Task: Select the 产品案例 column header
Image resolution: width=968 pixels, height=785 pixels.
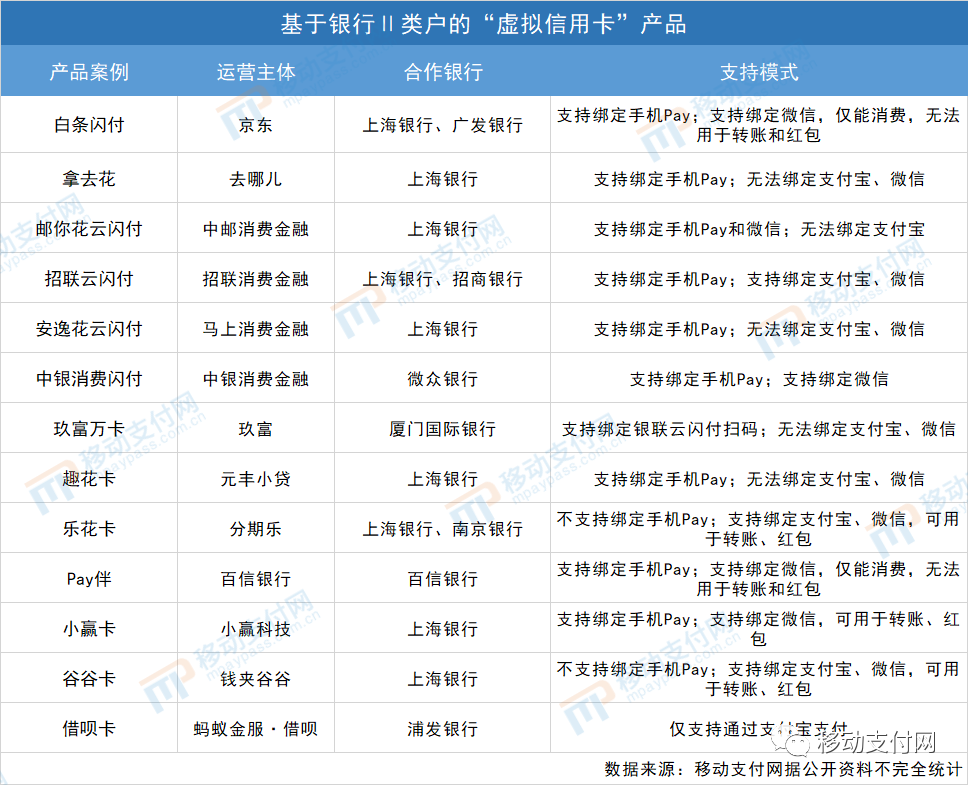Action: click(x=89, y=72)
